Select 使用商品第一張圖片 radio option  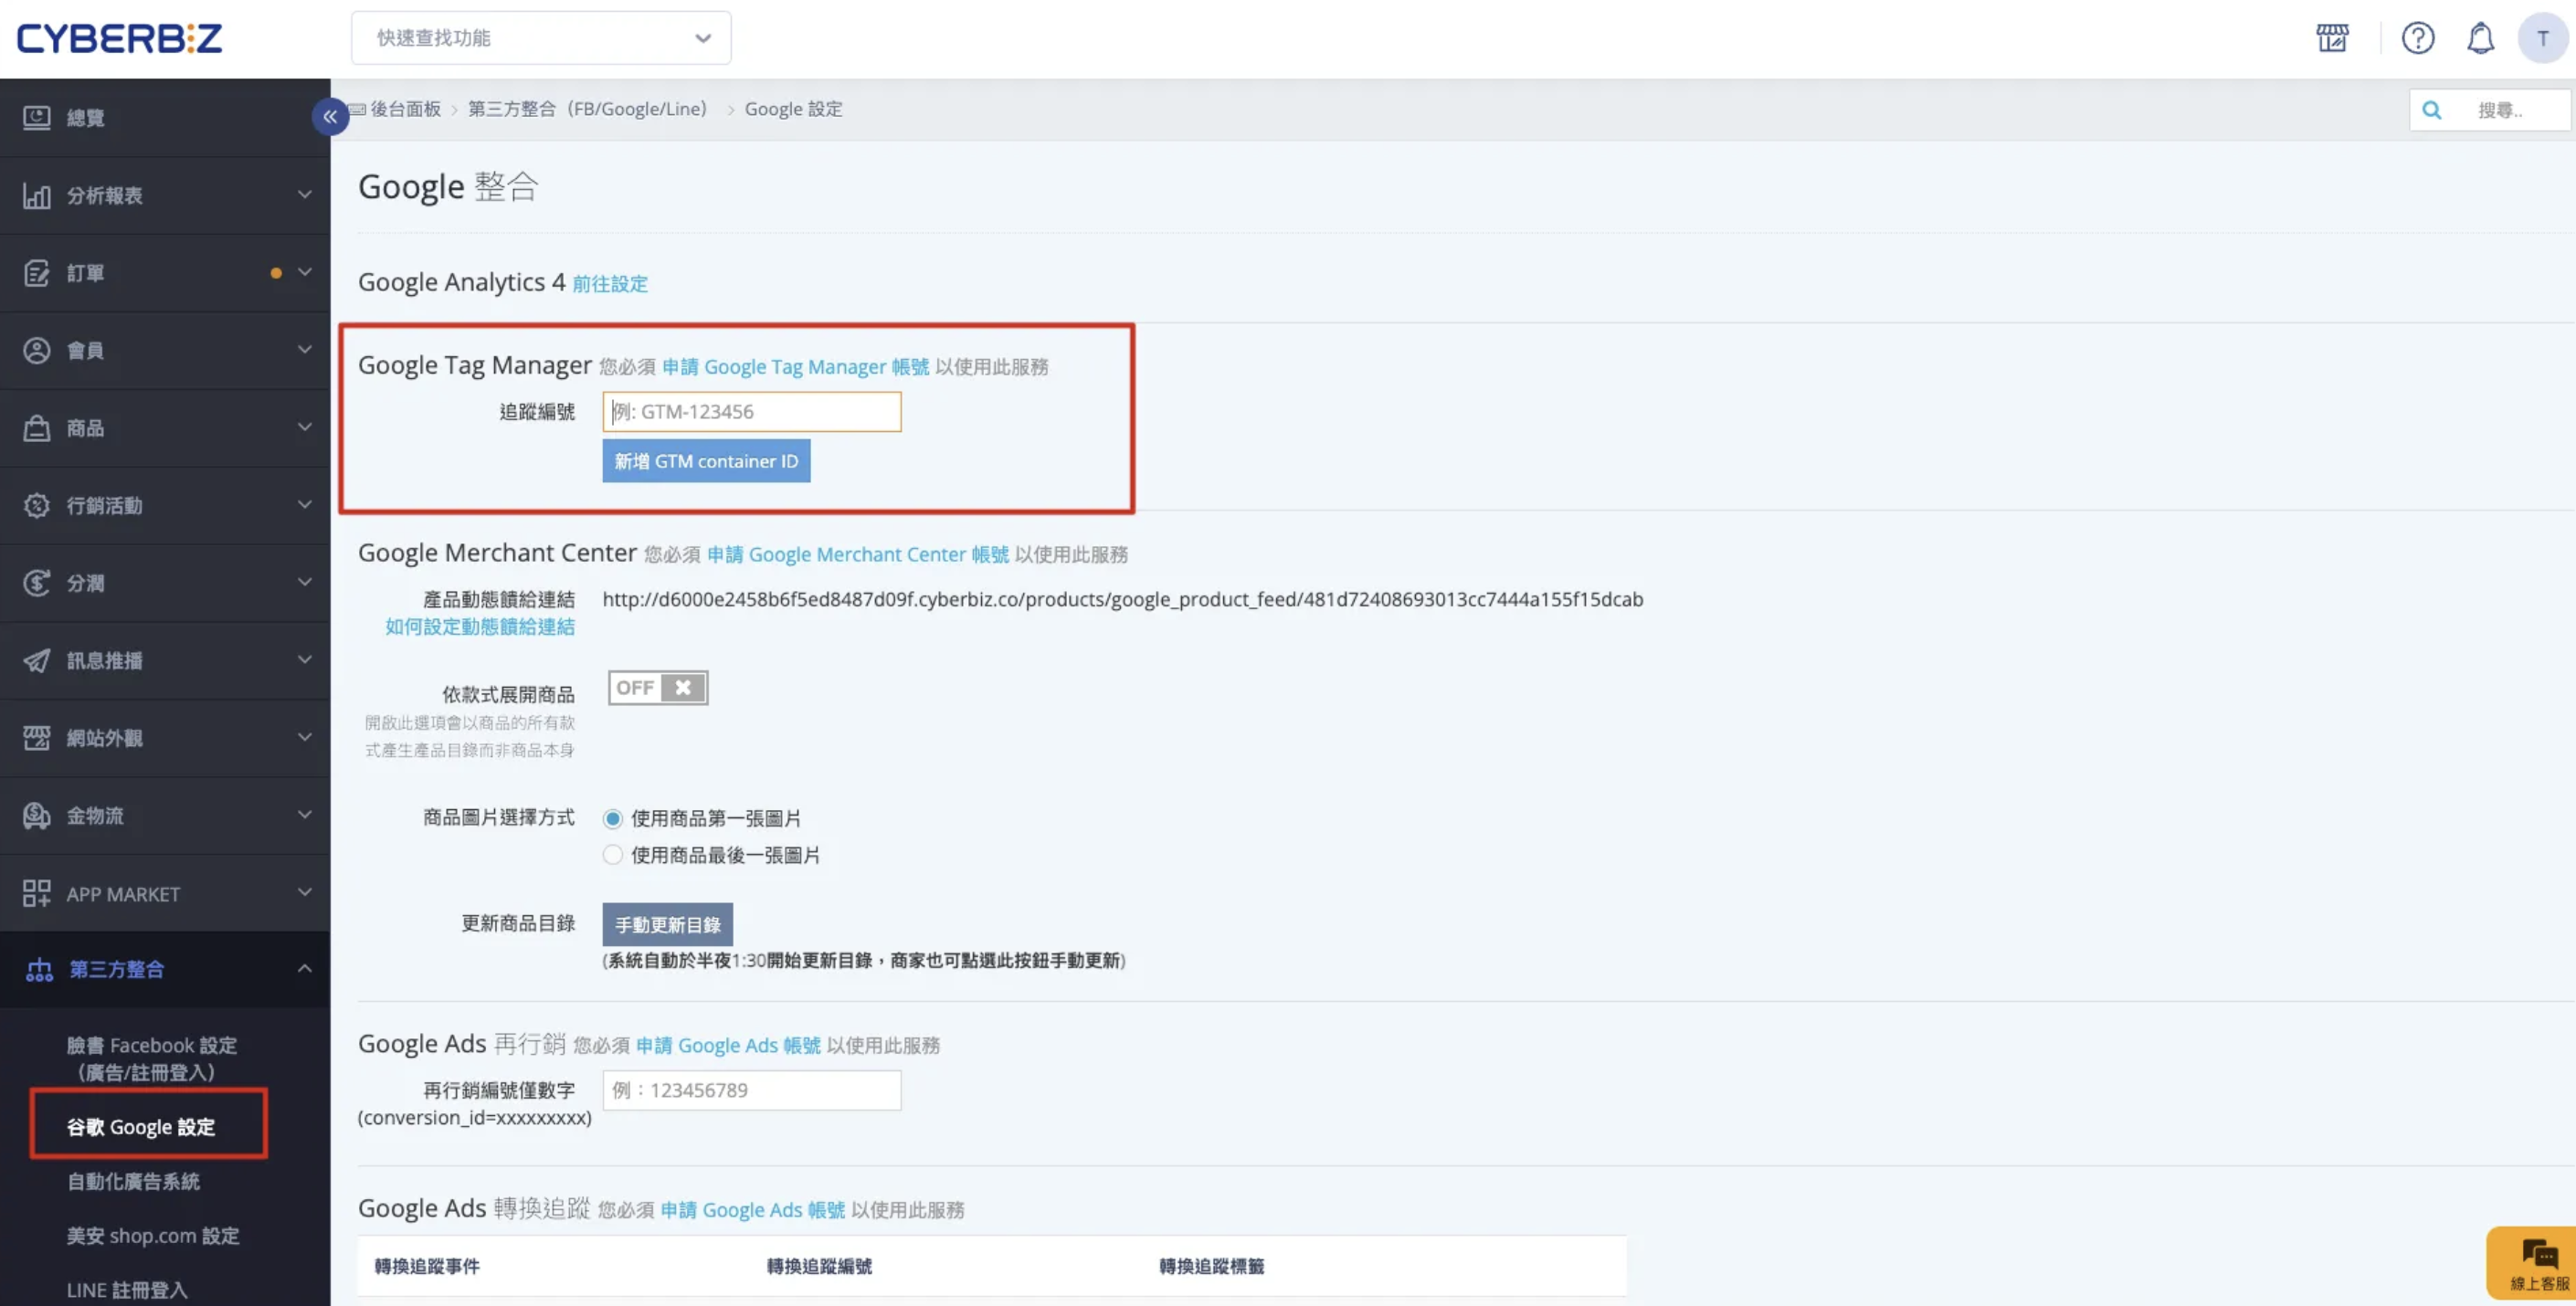[613, 819]
